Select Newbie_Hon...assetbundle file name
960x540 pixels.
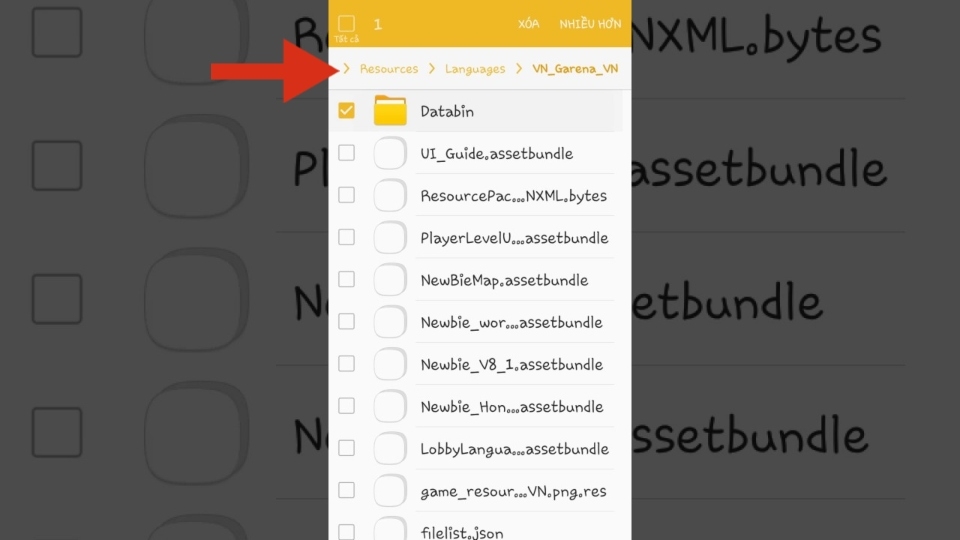point(512,407)
